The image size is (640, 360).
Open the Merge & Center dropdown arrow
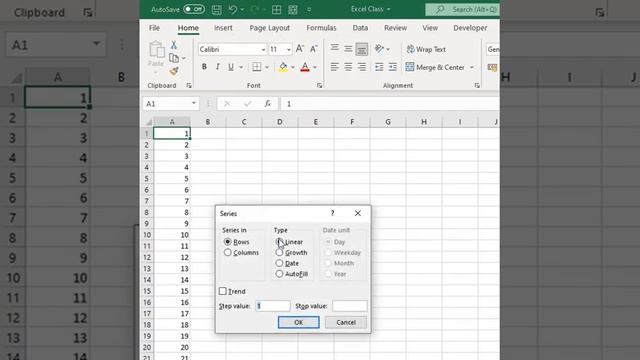click(472, 67)
